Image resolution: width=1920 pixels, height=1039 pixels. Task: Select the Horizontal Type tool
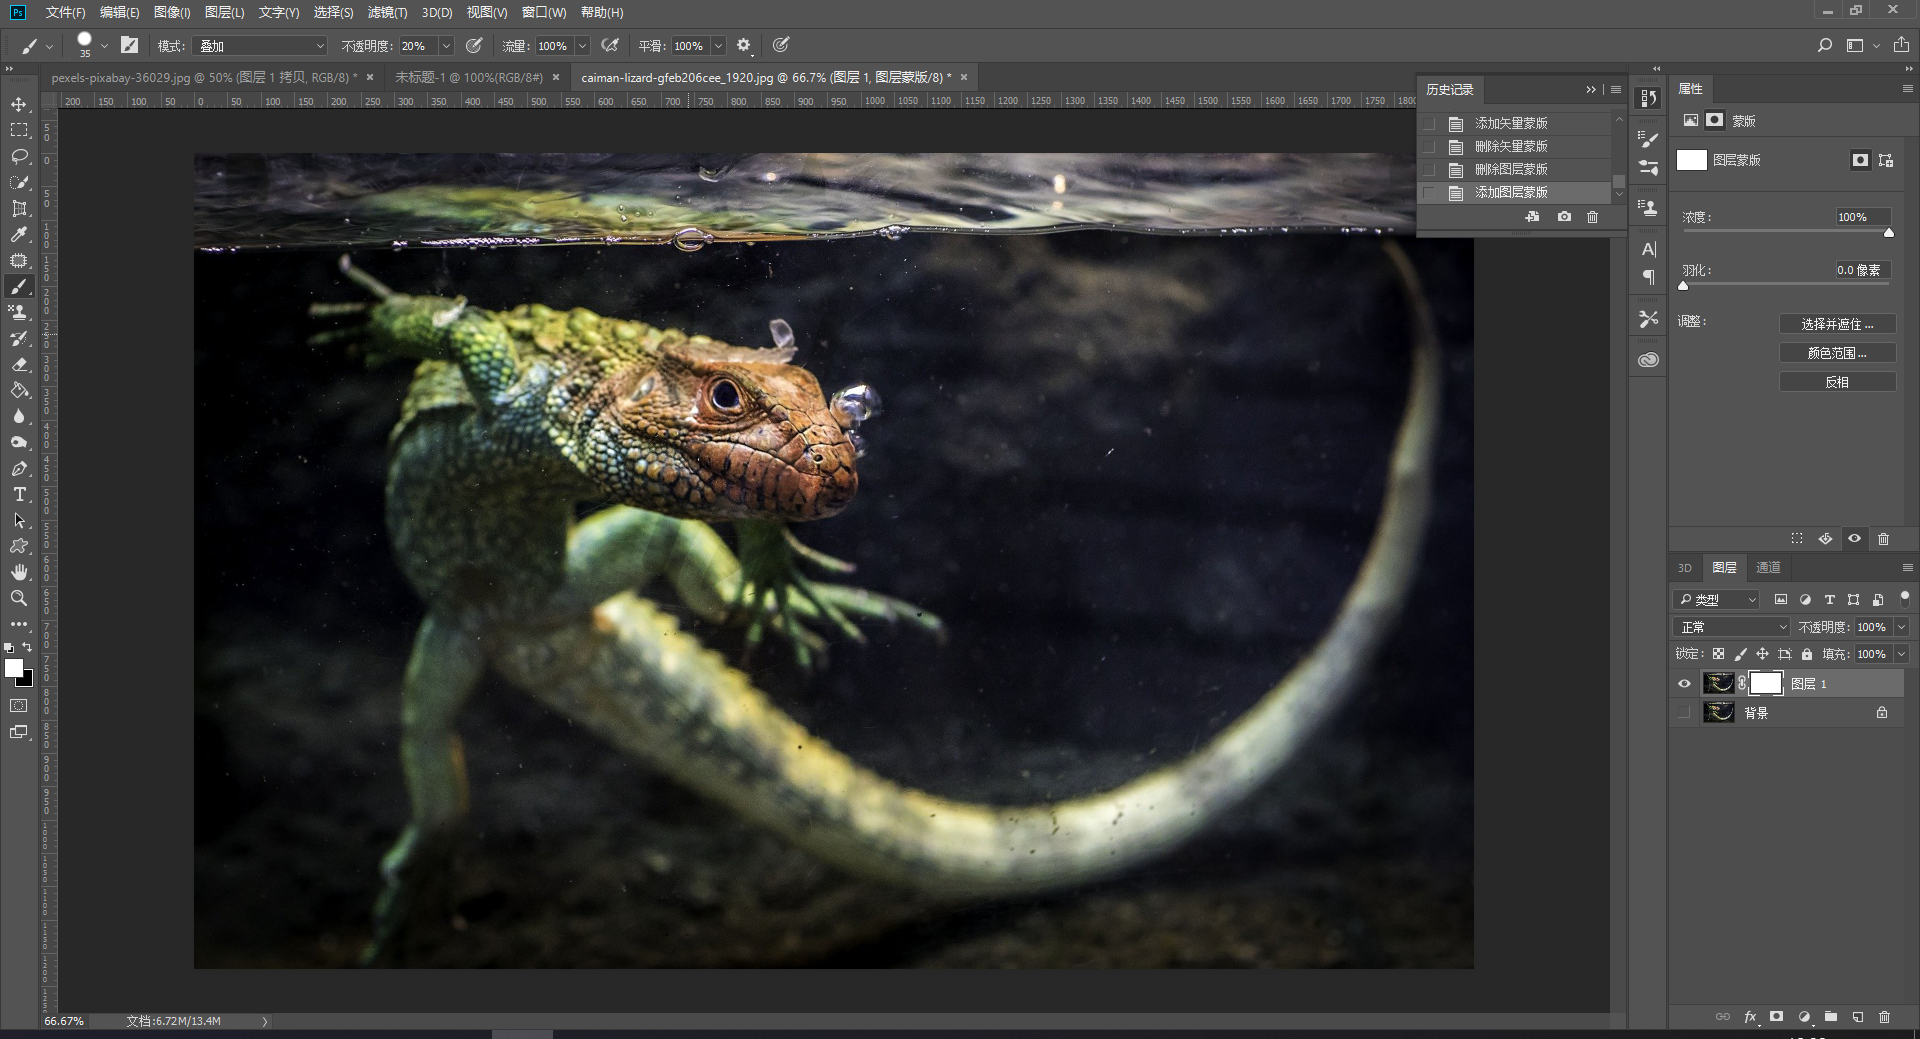point(19,495)
